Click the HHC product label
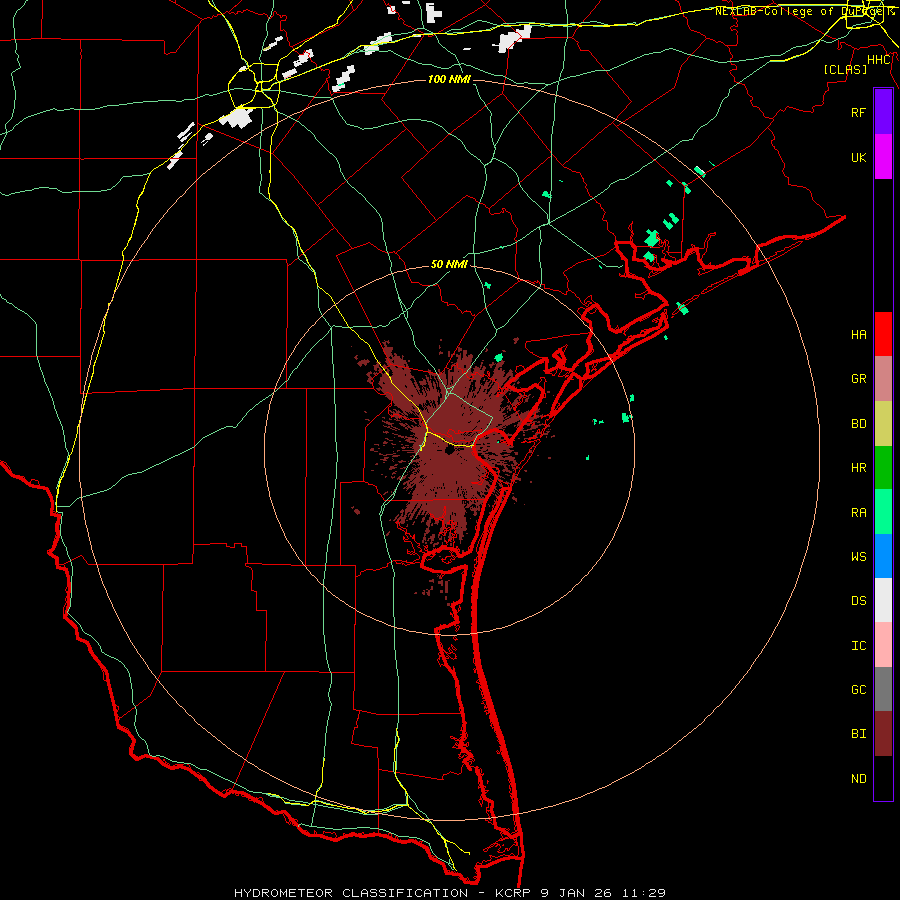The image size is (900, 900). (879, 60)
